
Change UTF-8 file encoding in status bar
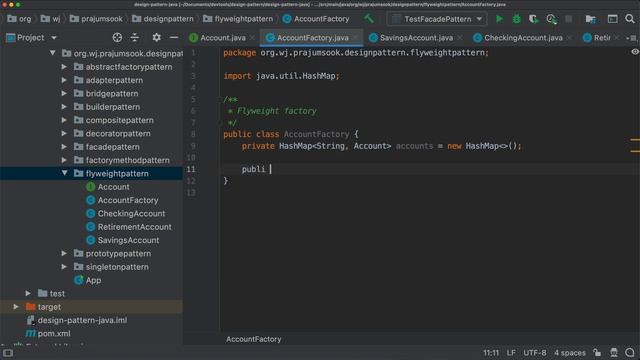point(535,353)
